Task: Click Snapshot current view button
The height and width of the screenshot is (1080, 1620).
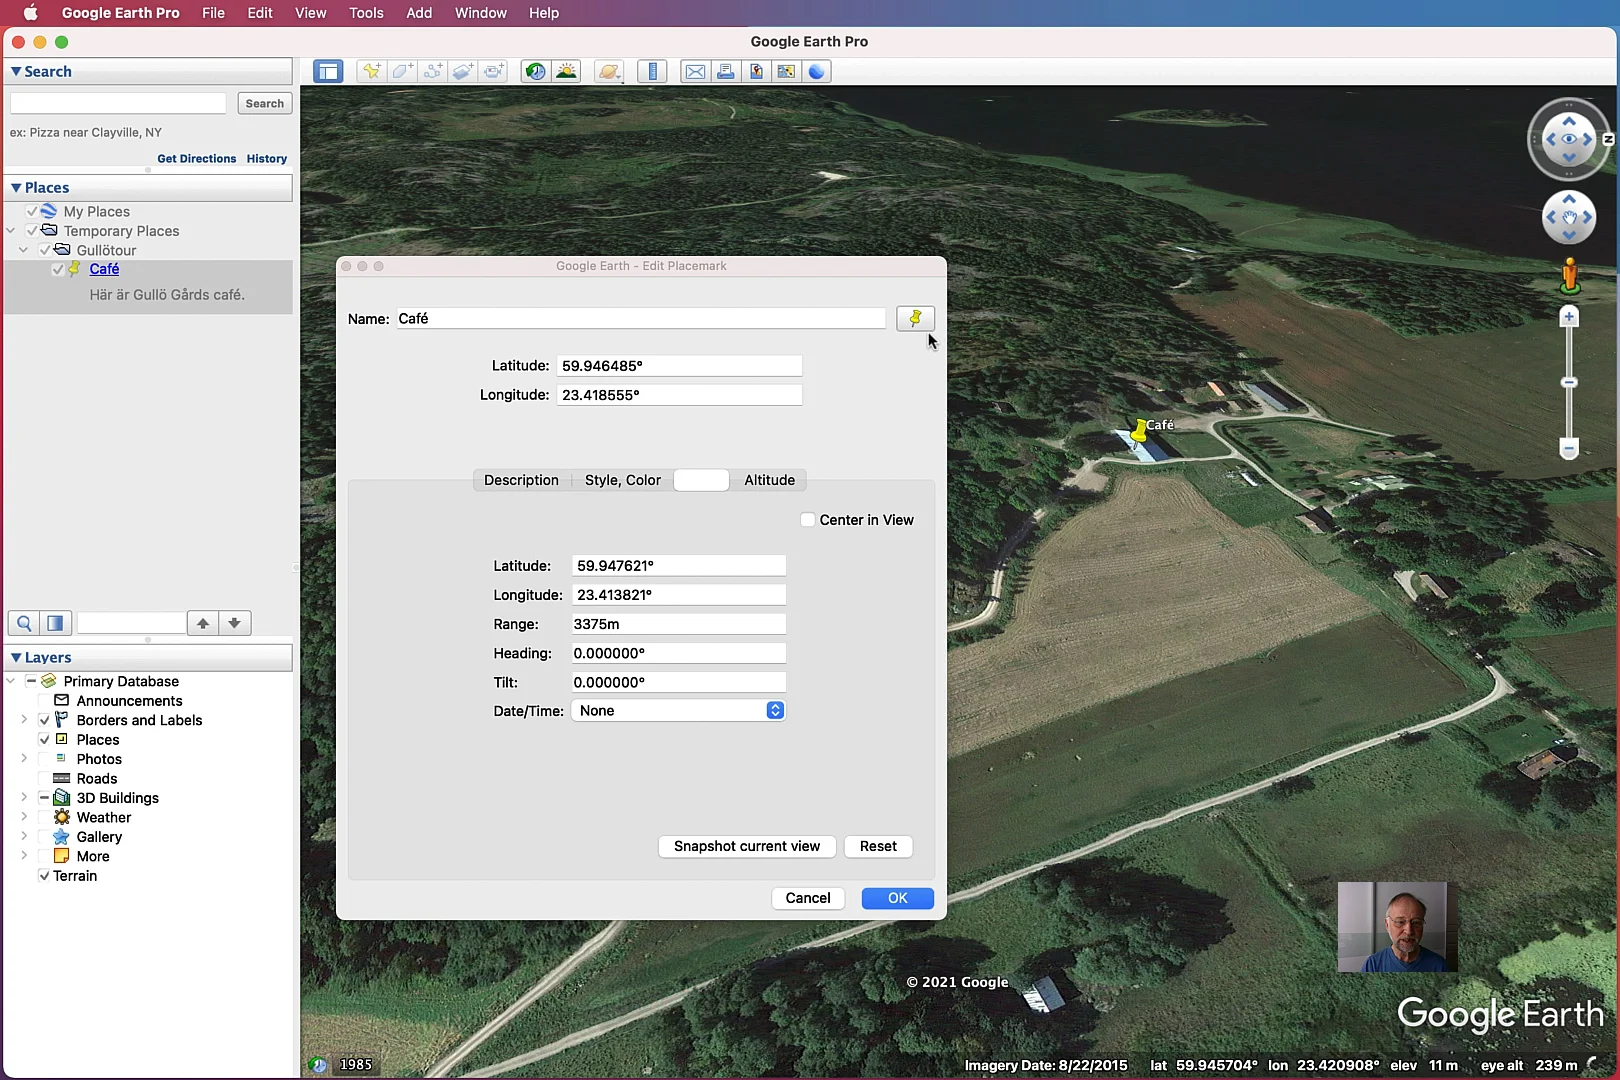Action: point(747,846)
